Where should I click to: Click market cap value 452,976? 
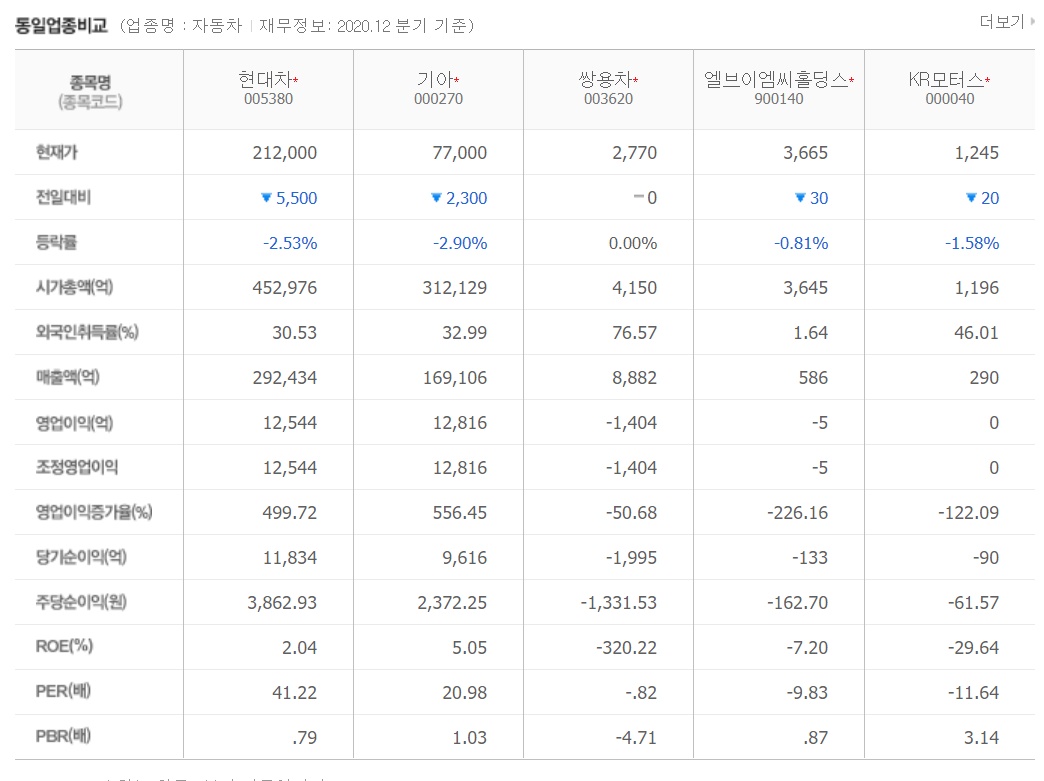(285, 288)
